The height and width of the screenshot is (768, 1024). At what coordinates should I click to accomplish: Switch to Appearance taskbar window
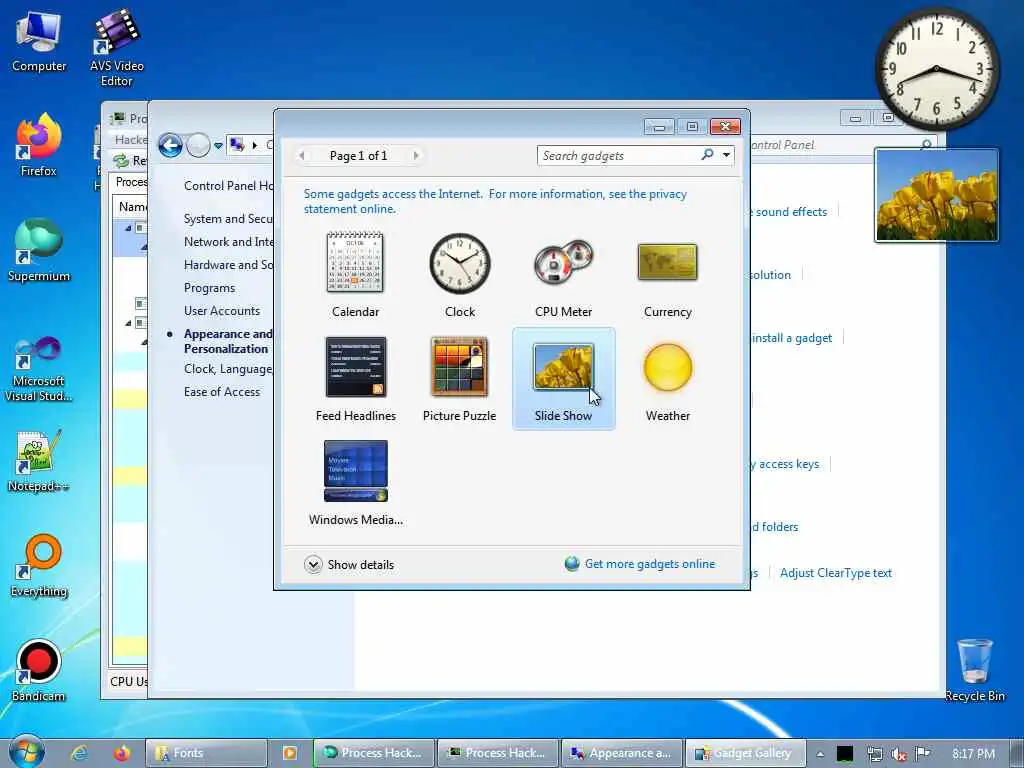(x=622, y=753)
